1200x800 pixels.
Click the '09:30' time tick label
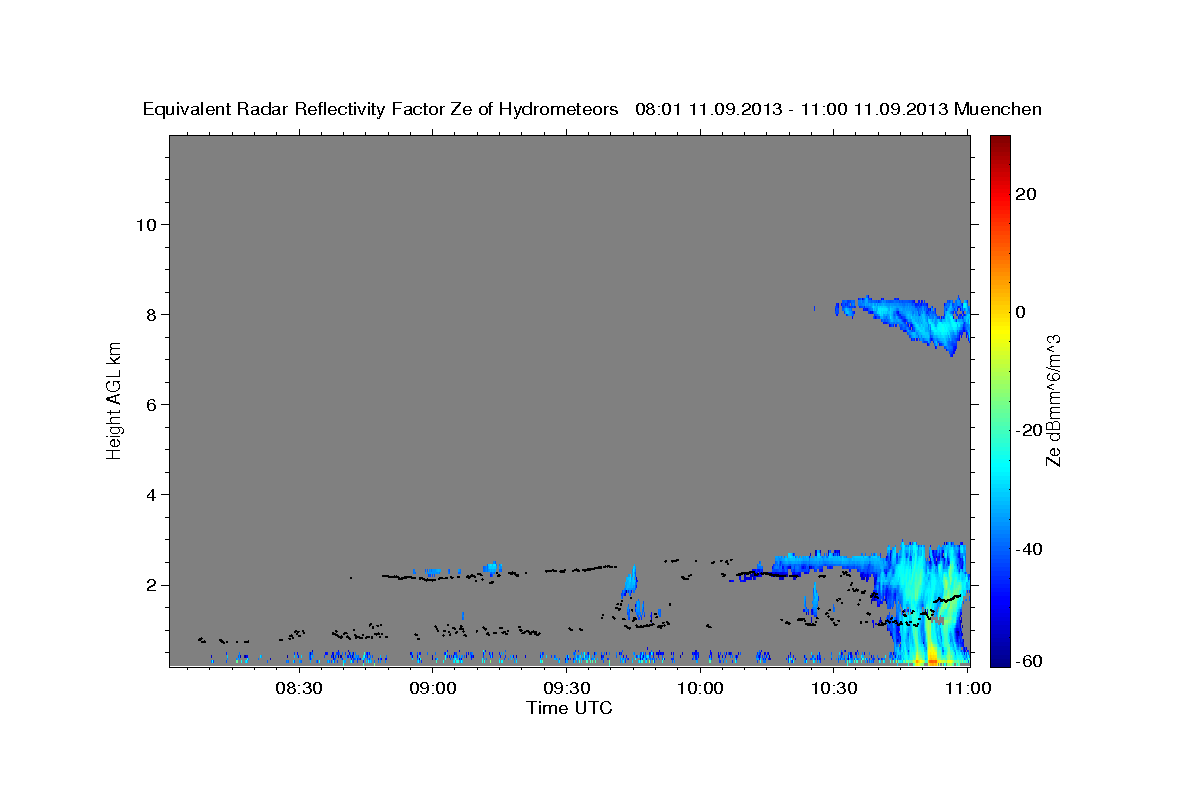coord(566,688)
